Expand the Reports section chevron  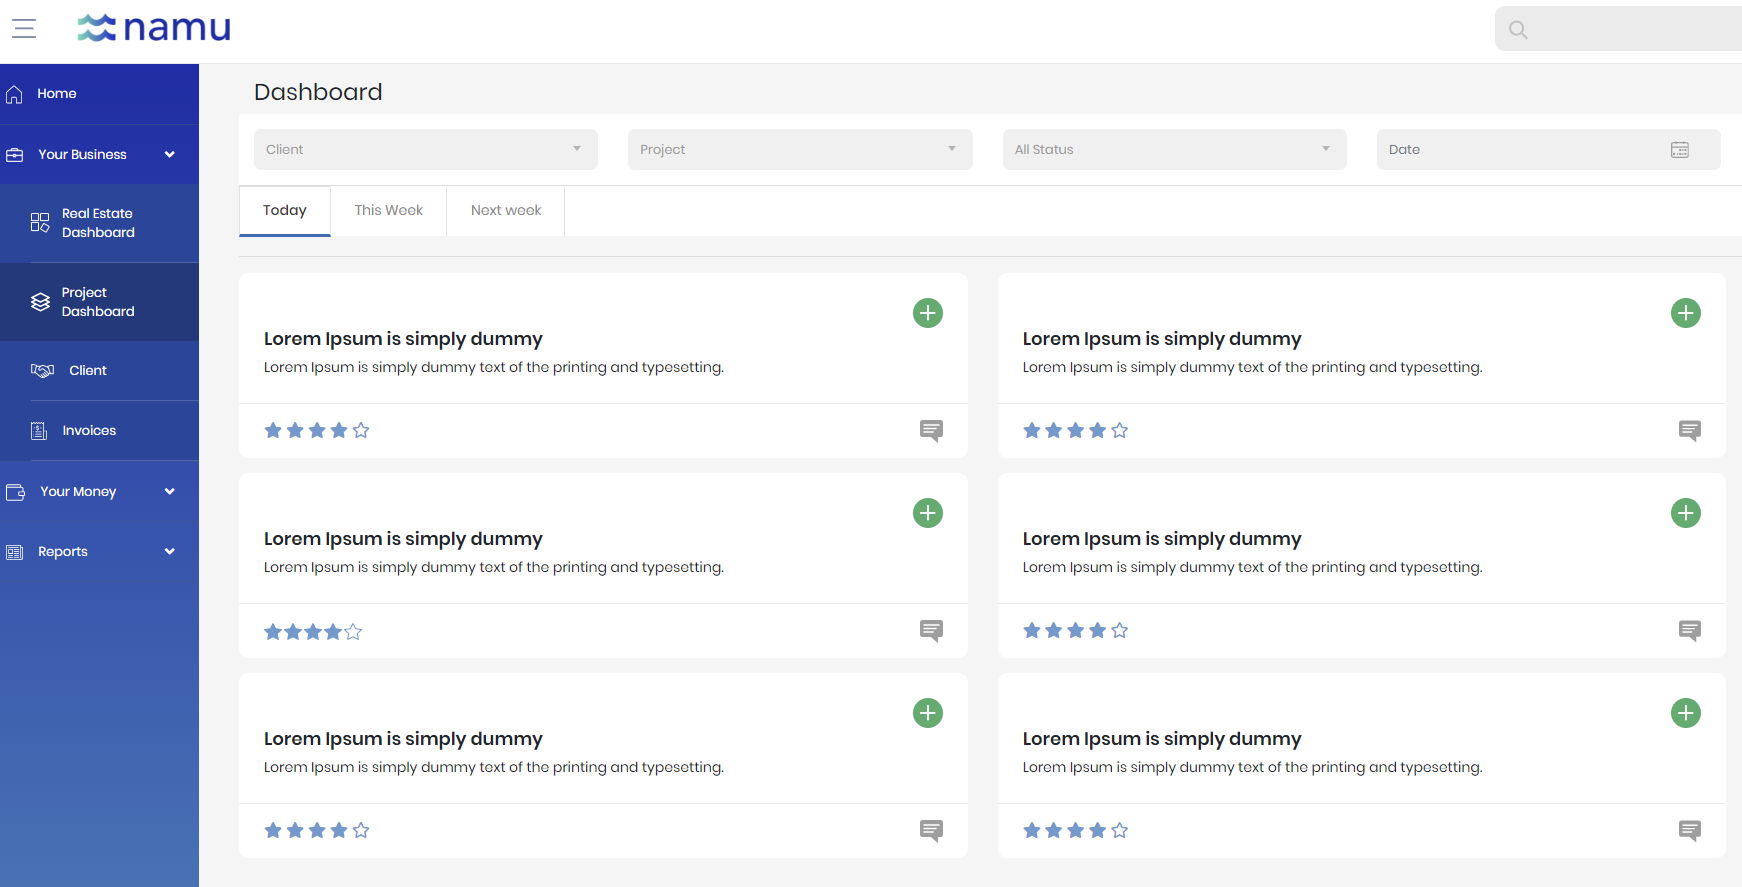click(170, 552)
